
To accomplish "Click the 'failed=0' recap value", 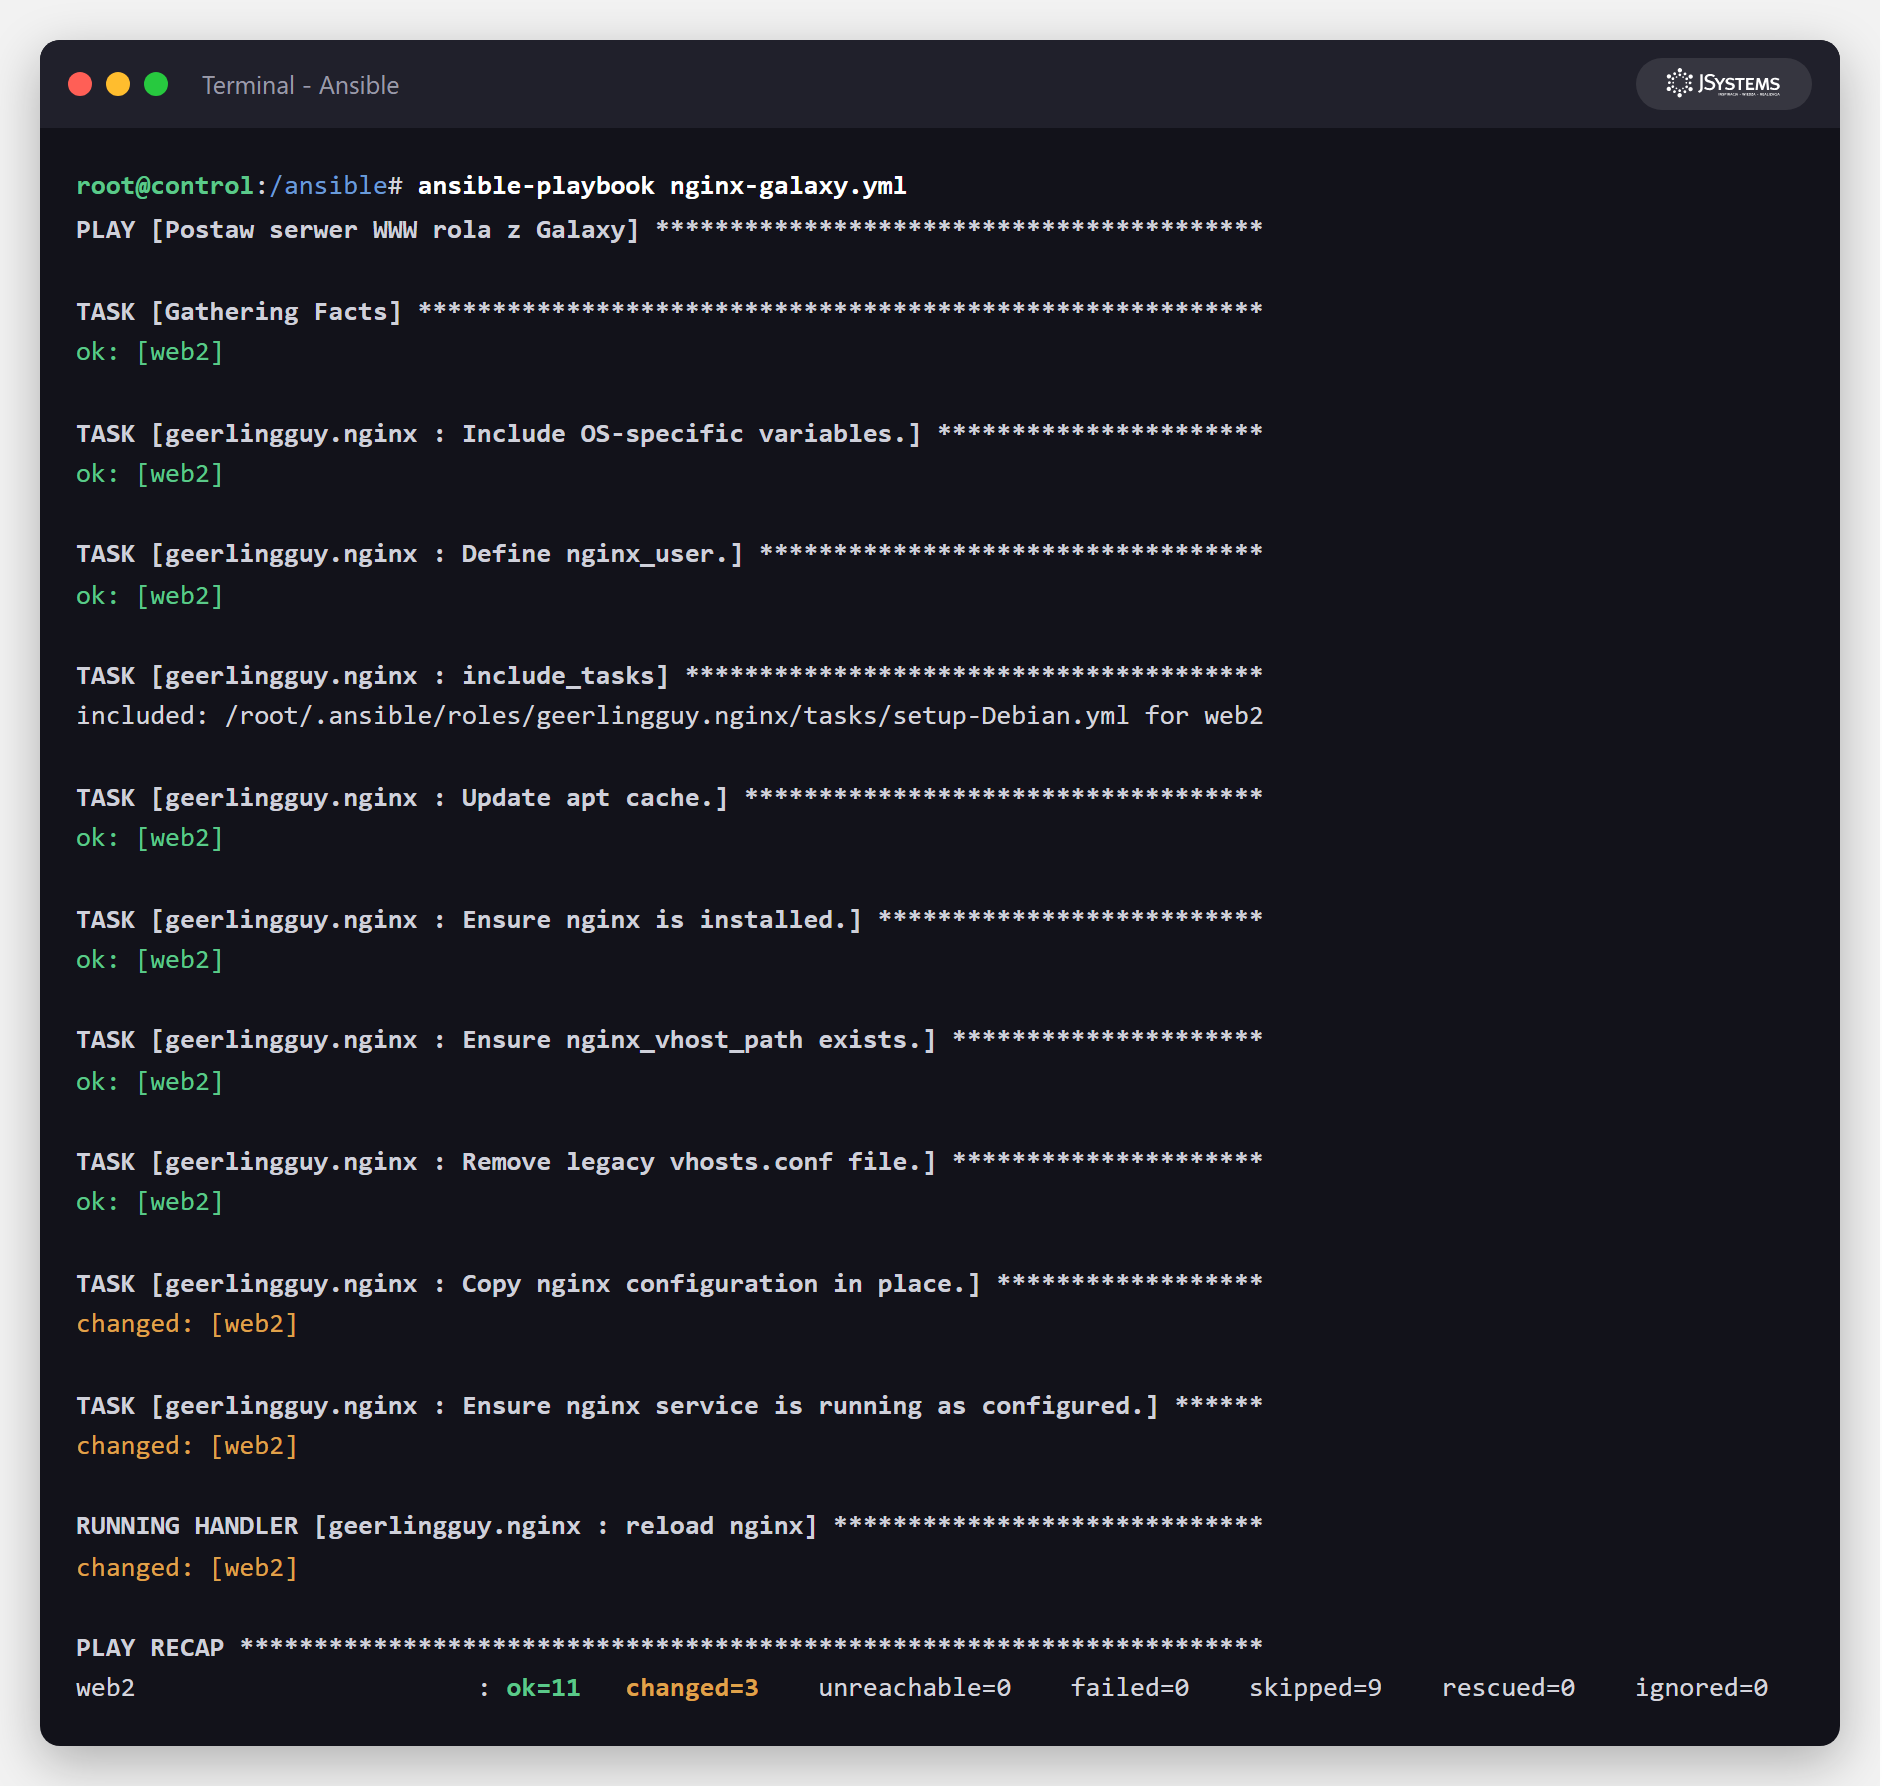I will pos(1130,1688).
